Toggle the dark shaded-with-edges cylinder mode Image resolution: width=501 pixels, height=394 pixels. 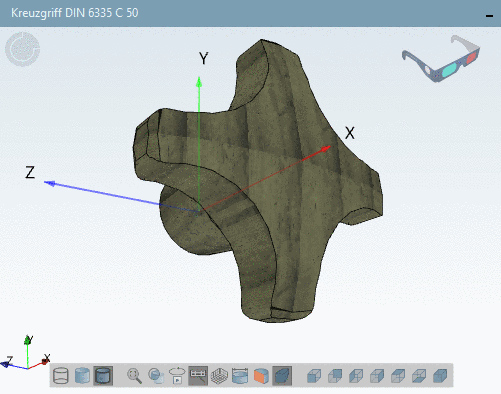click(103, 376)
